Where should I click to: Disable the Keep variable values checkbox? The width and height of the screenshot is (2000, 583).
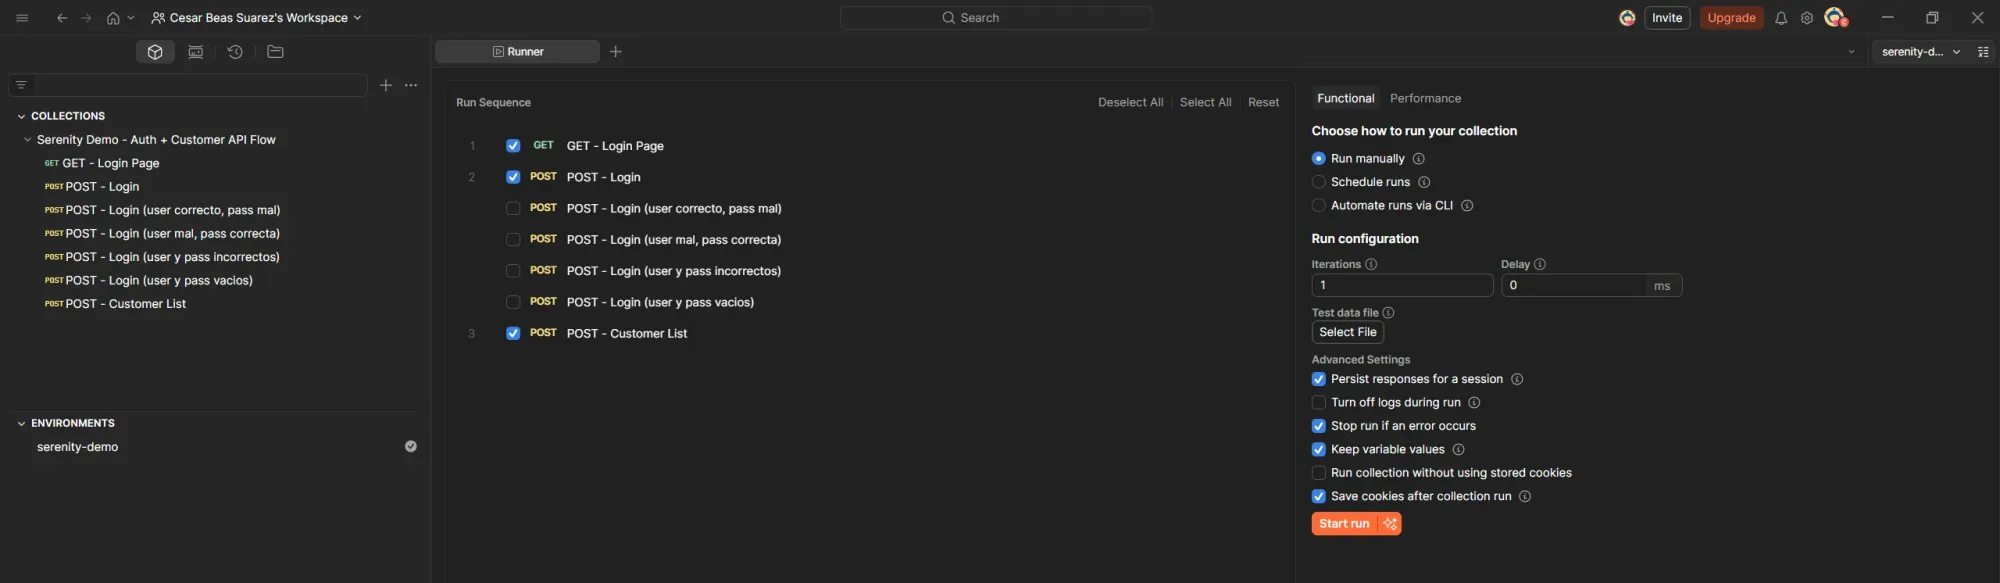pos(1318,450)
